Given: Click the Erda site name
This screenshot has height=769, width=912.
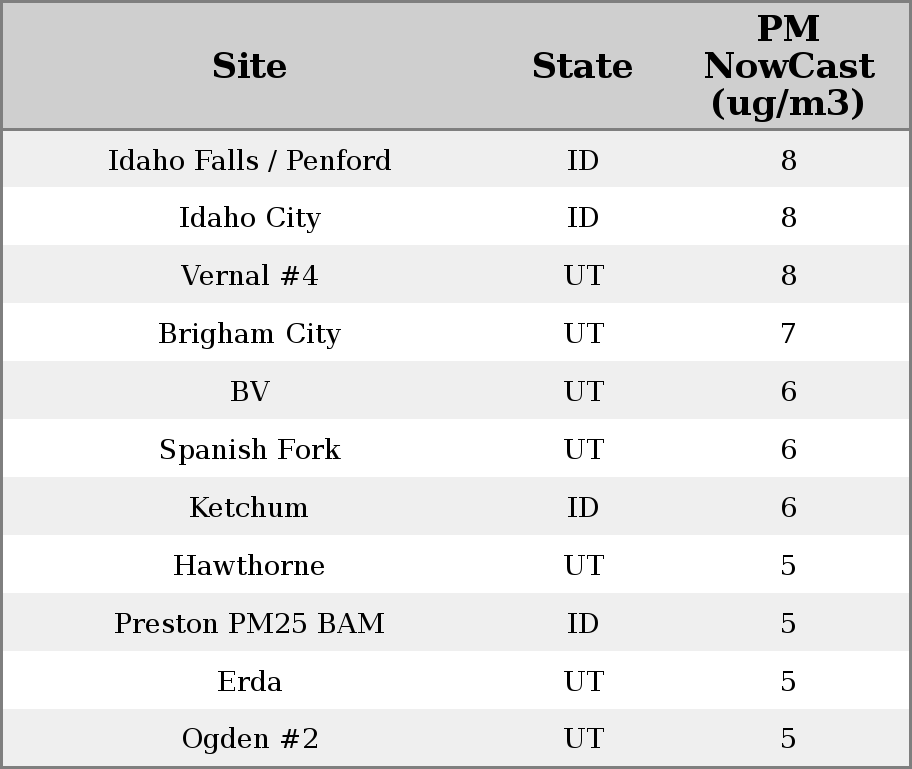Looking at the screenshot, I should (x=249, y=682).
